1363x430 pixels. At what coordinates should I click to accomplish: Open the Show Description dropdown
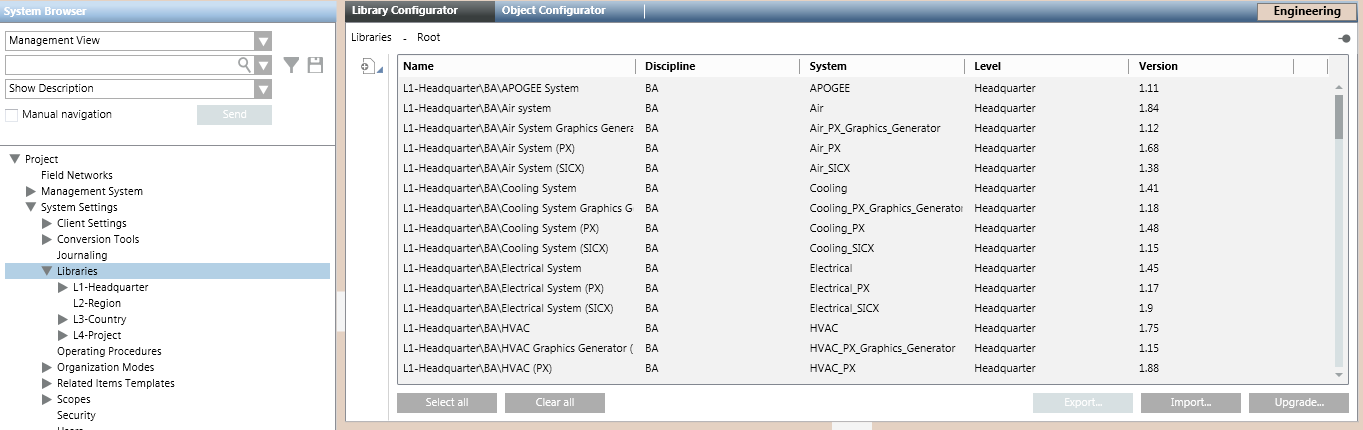coord(263,89)
